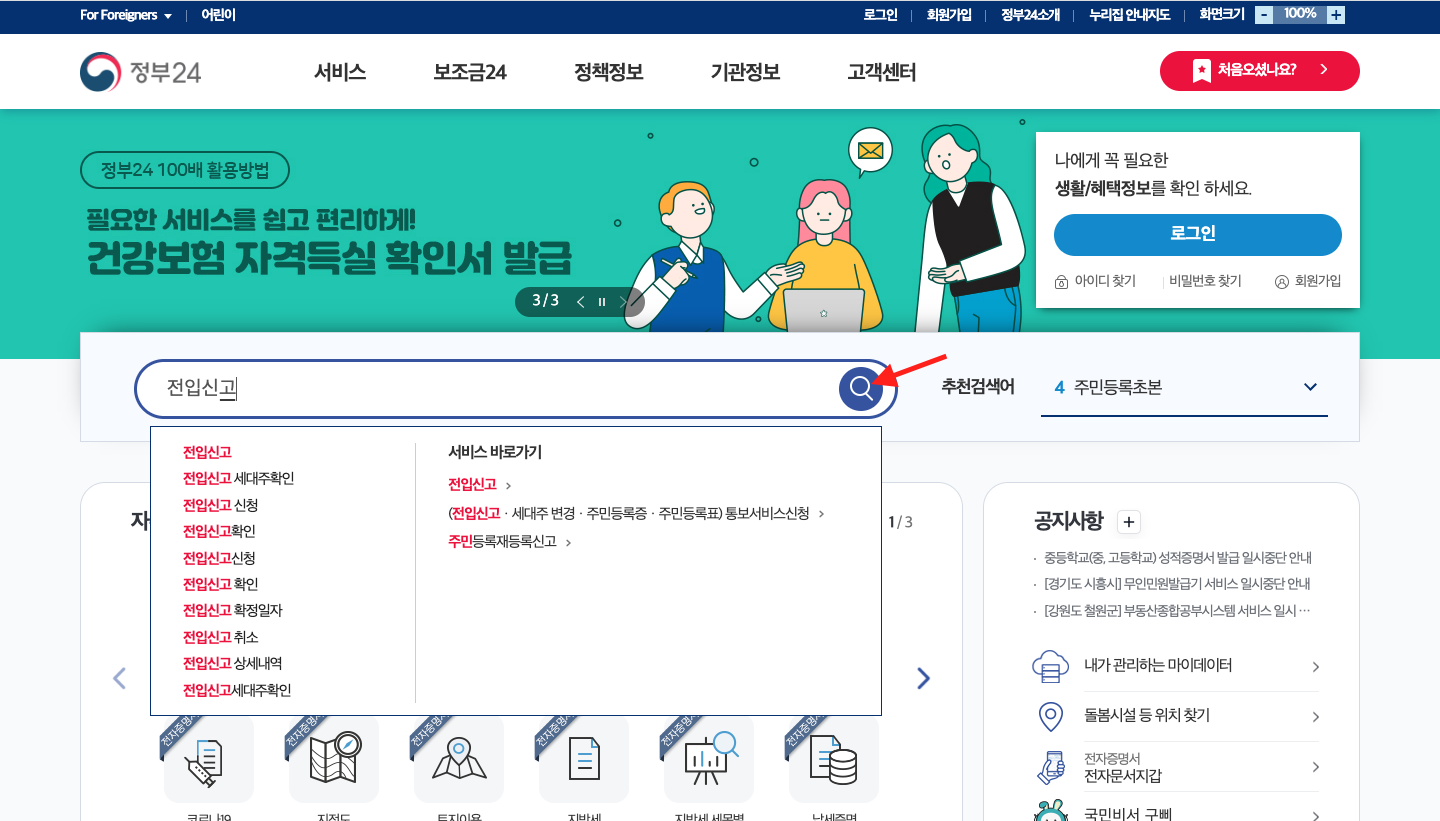Click the 전자문서지갑 mobile wallet icon
This screenshot has width=1440, height=821.
[1050, 767]
